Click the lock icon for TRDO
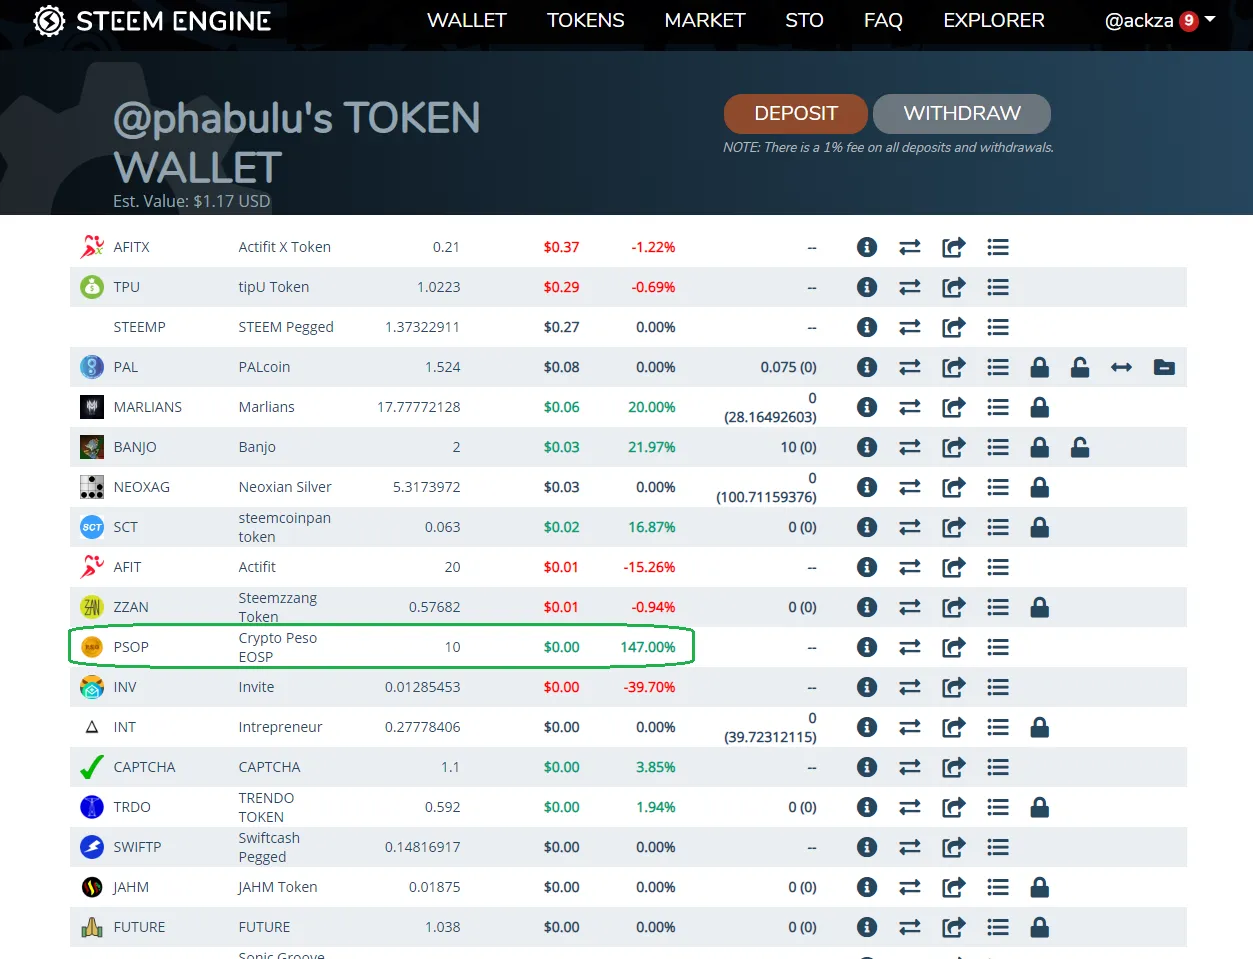1253x959 pixels. pos(1040,807)
